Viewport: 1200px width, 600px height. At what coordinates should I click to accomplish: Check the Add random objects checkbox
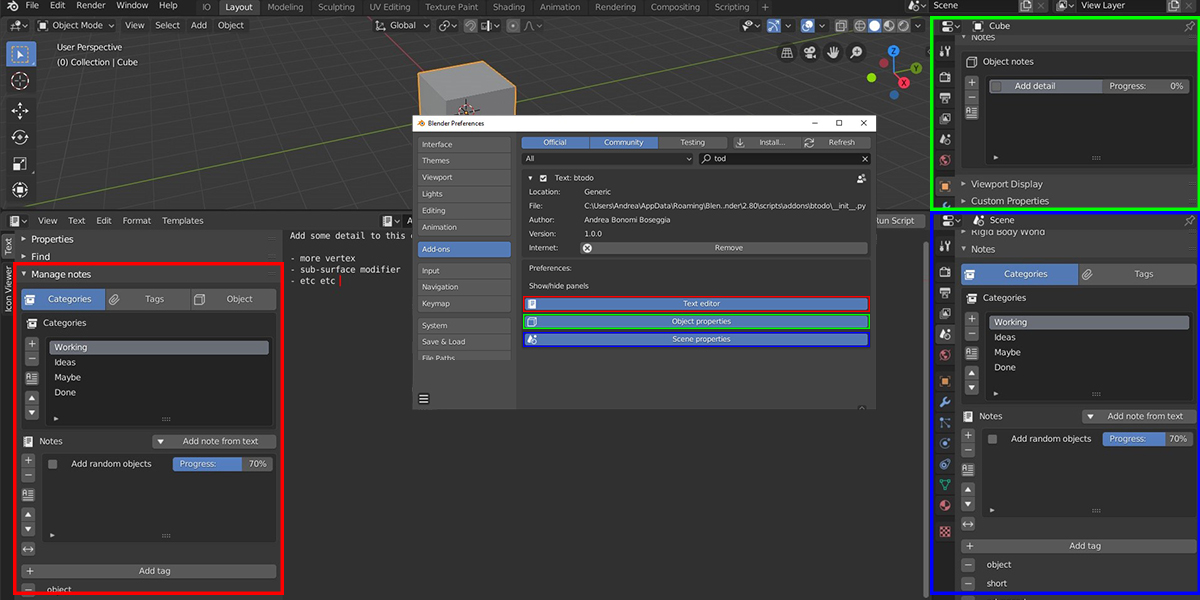(x=52, y=463)
